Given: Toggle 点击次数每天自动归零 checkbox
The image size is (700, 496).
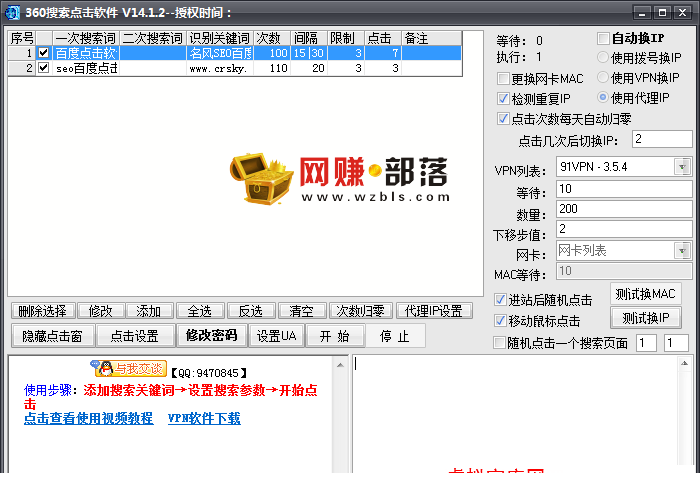Looking at the screenshot, I should (503, 119).
